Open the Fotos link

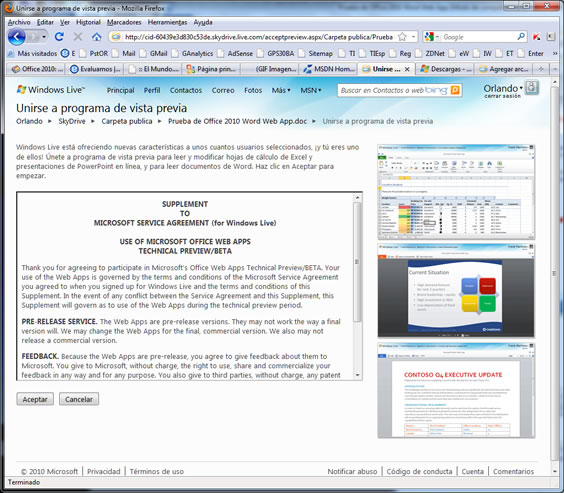point(253,90)
